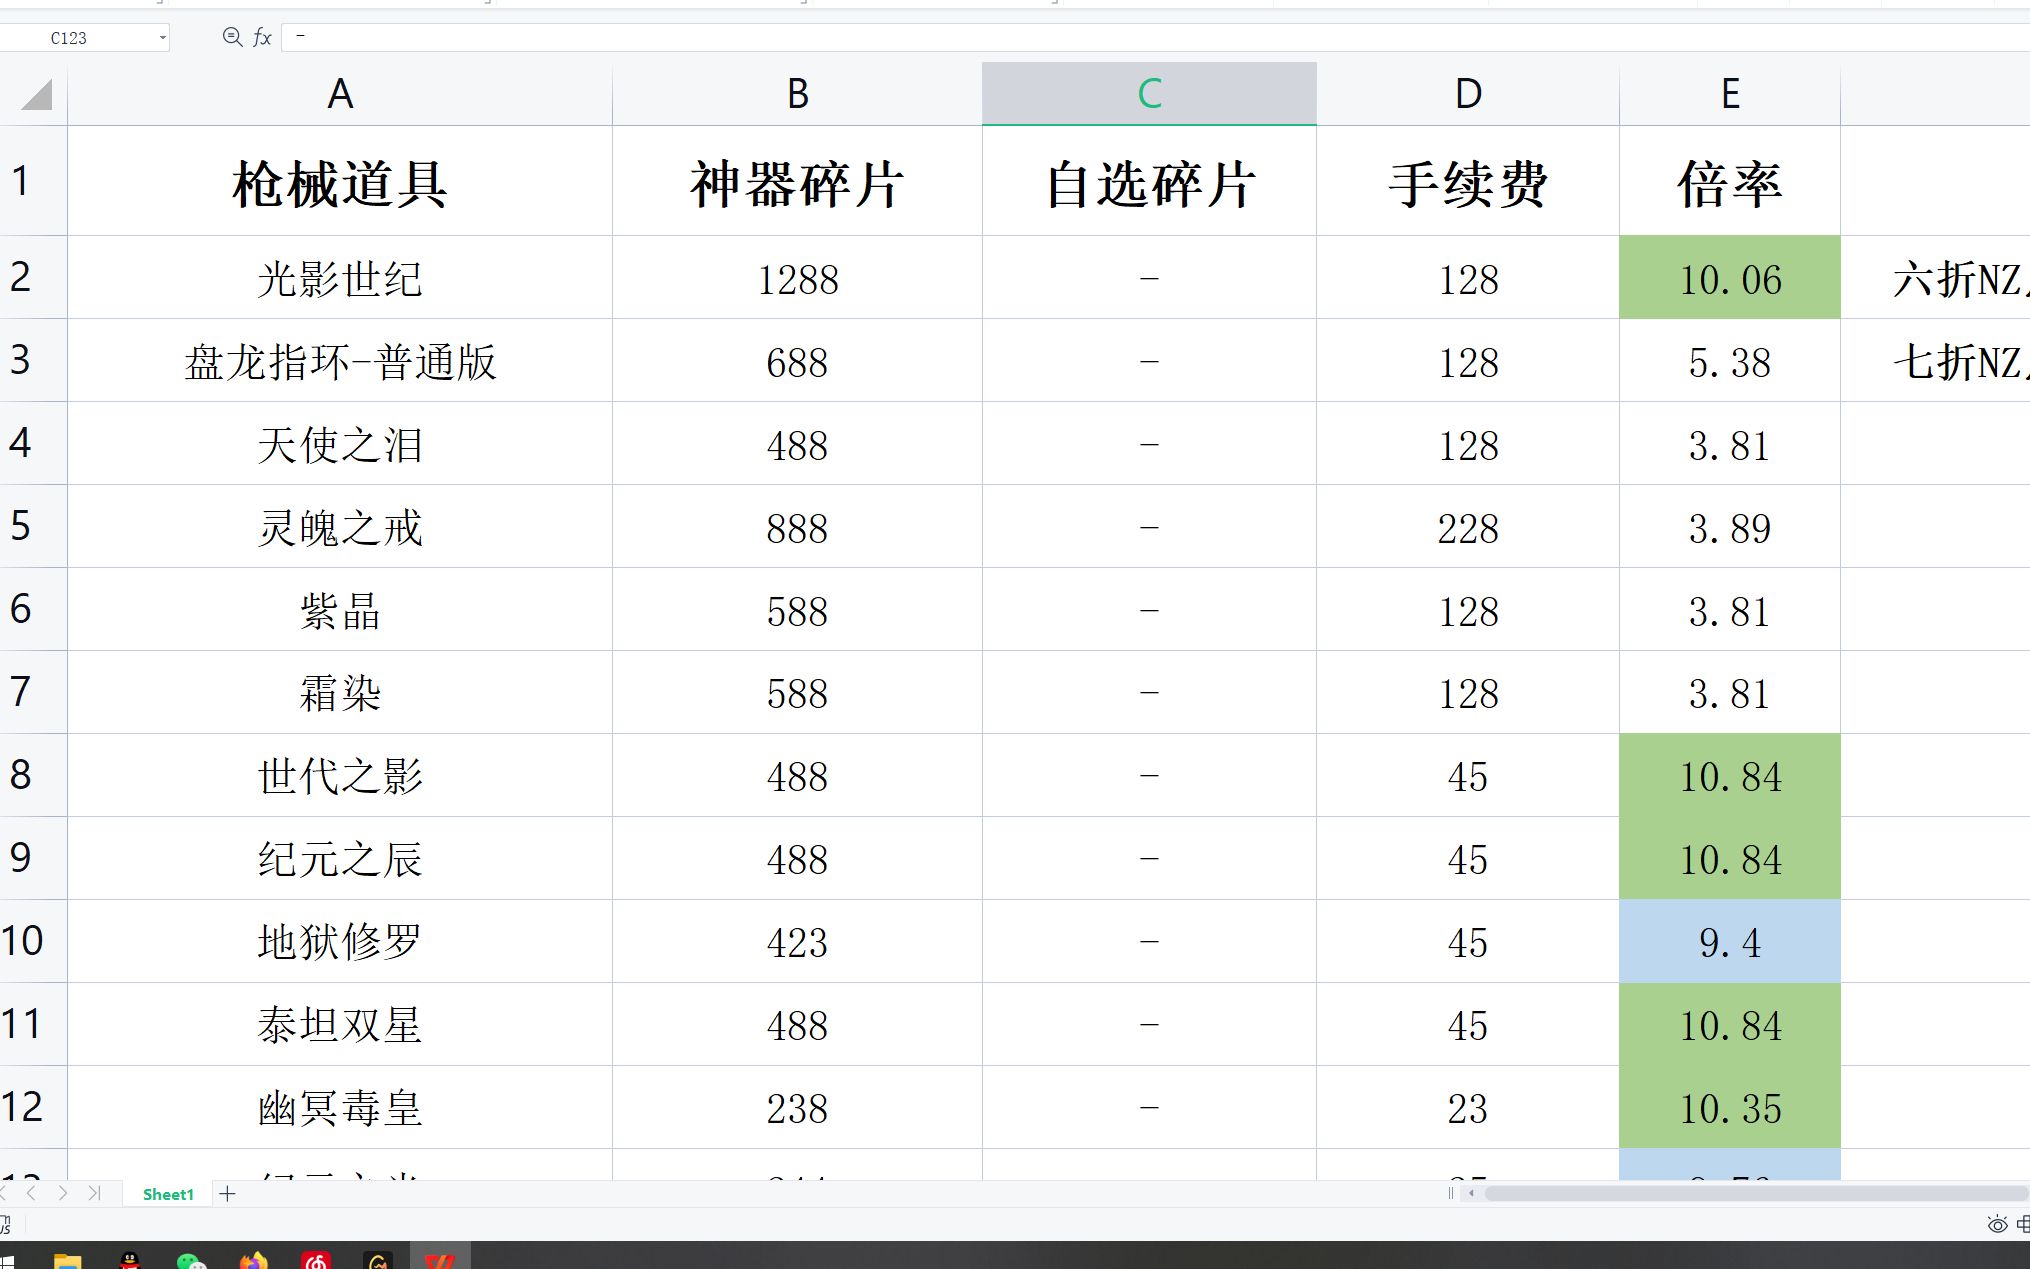Switch to the Sheet1 tab

pyautogui.click(x=166, y=1194)
